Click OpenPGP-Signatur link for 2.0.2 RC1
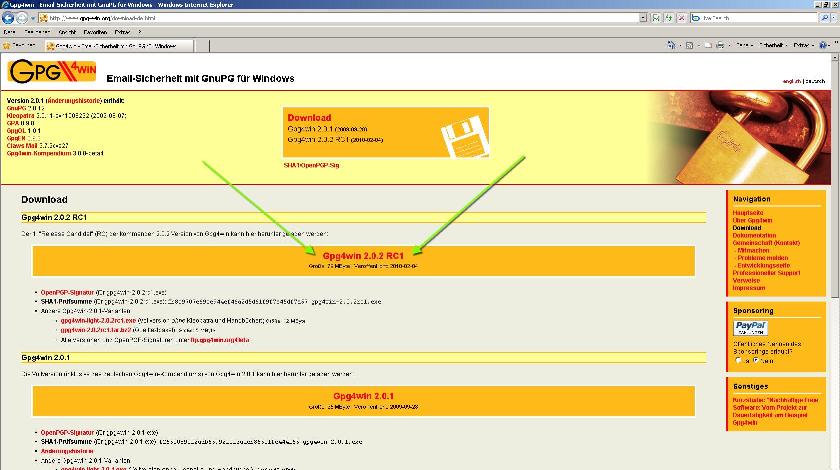840x470 pixels. coord(67,293)
